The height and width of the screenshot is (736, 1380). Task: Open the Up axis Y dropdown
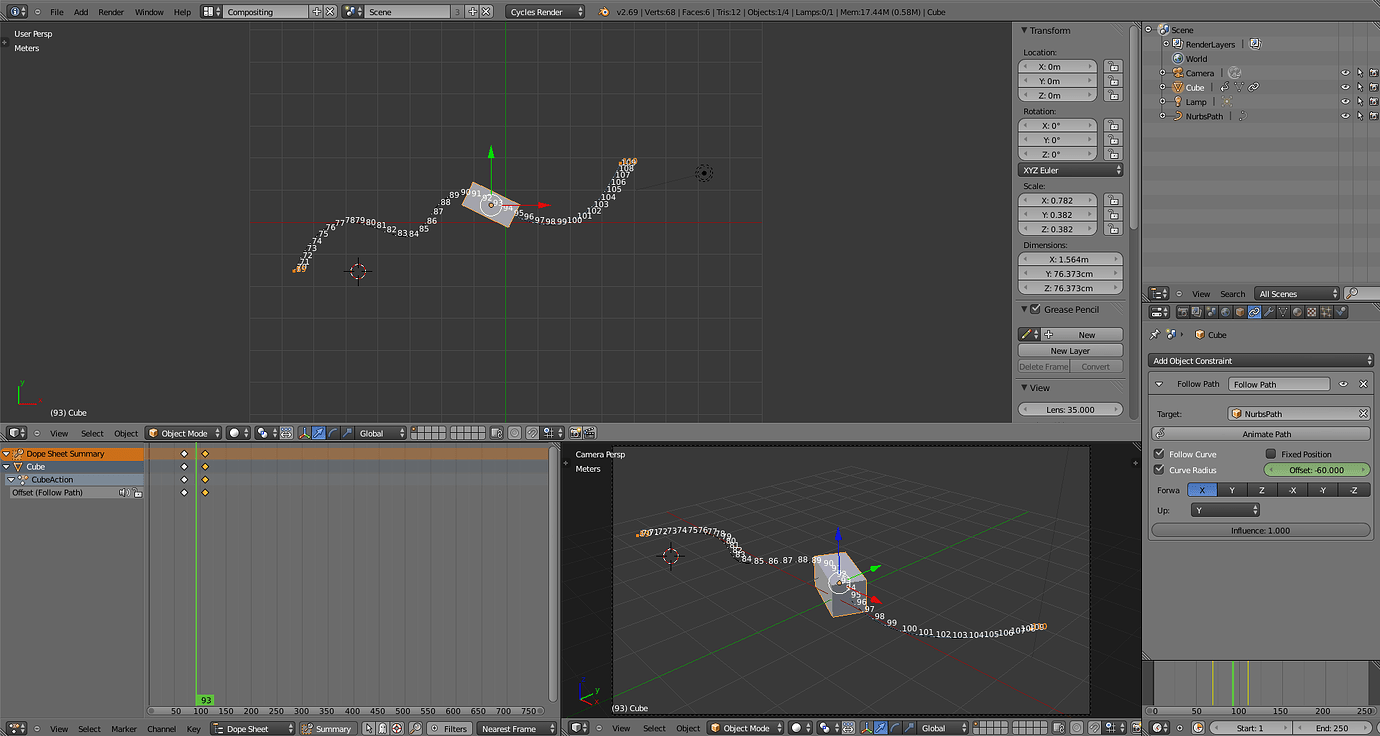(1225, 510)
